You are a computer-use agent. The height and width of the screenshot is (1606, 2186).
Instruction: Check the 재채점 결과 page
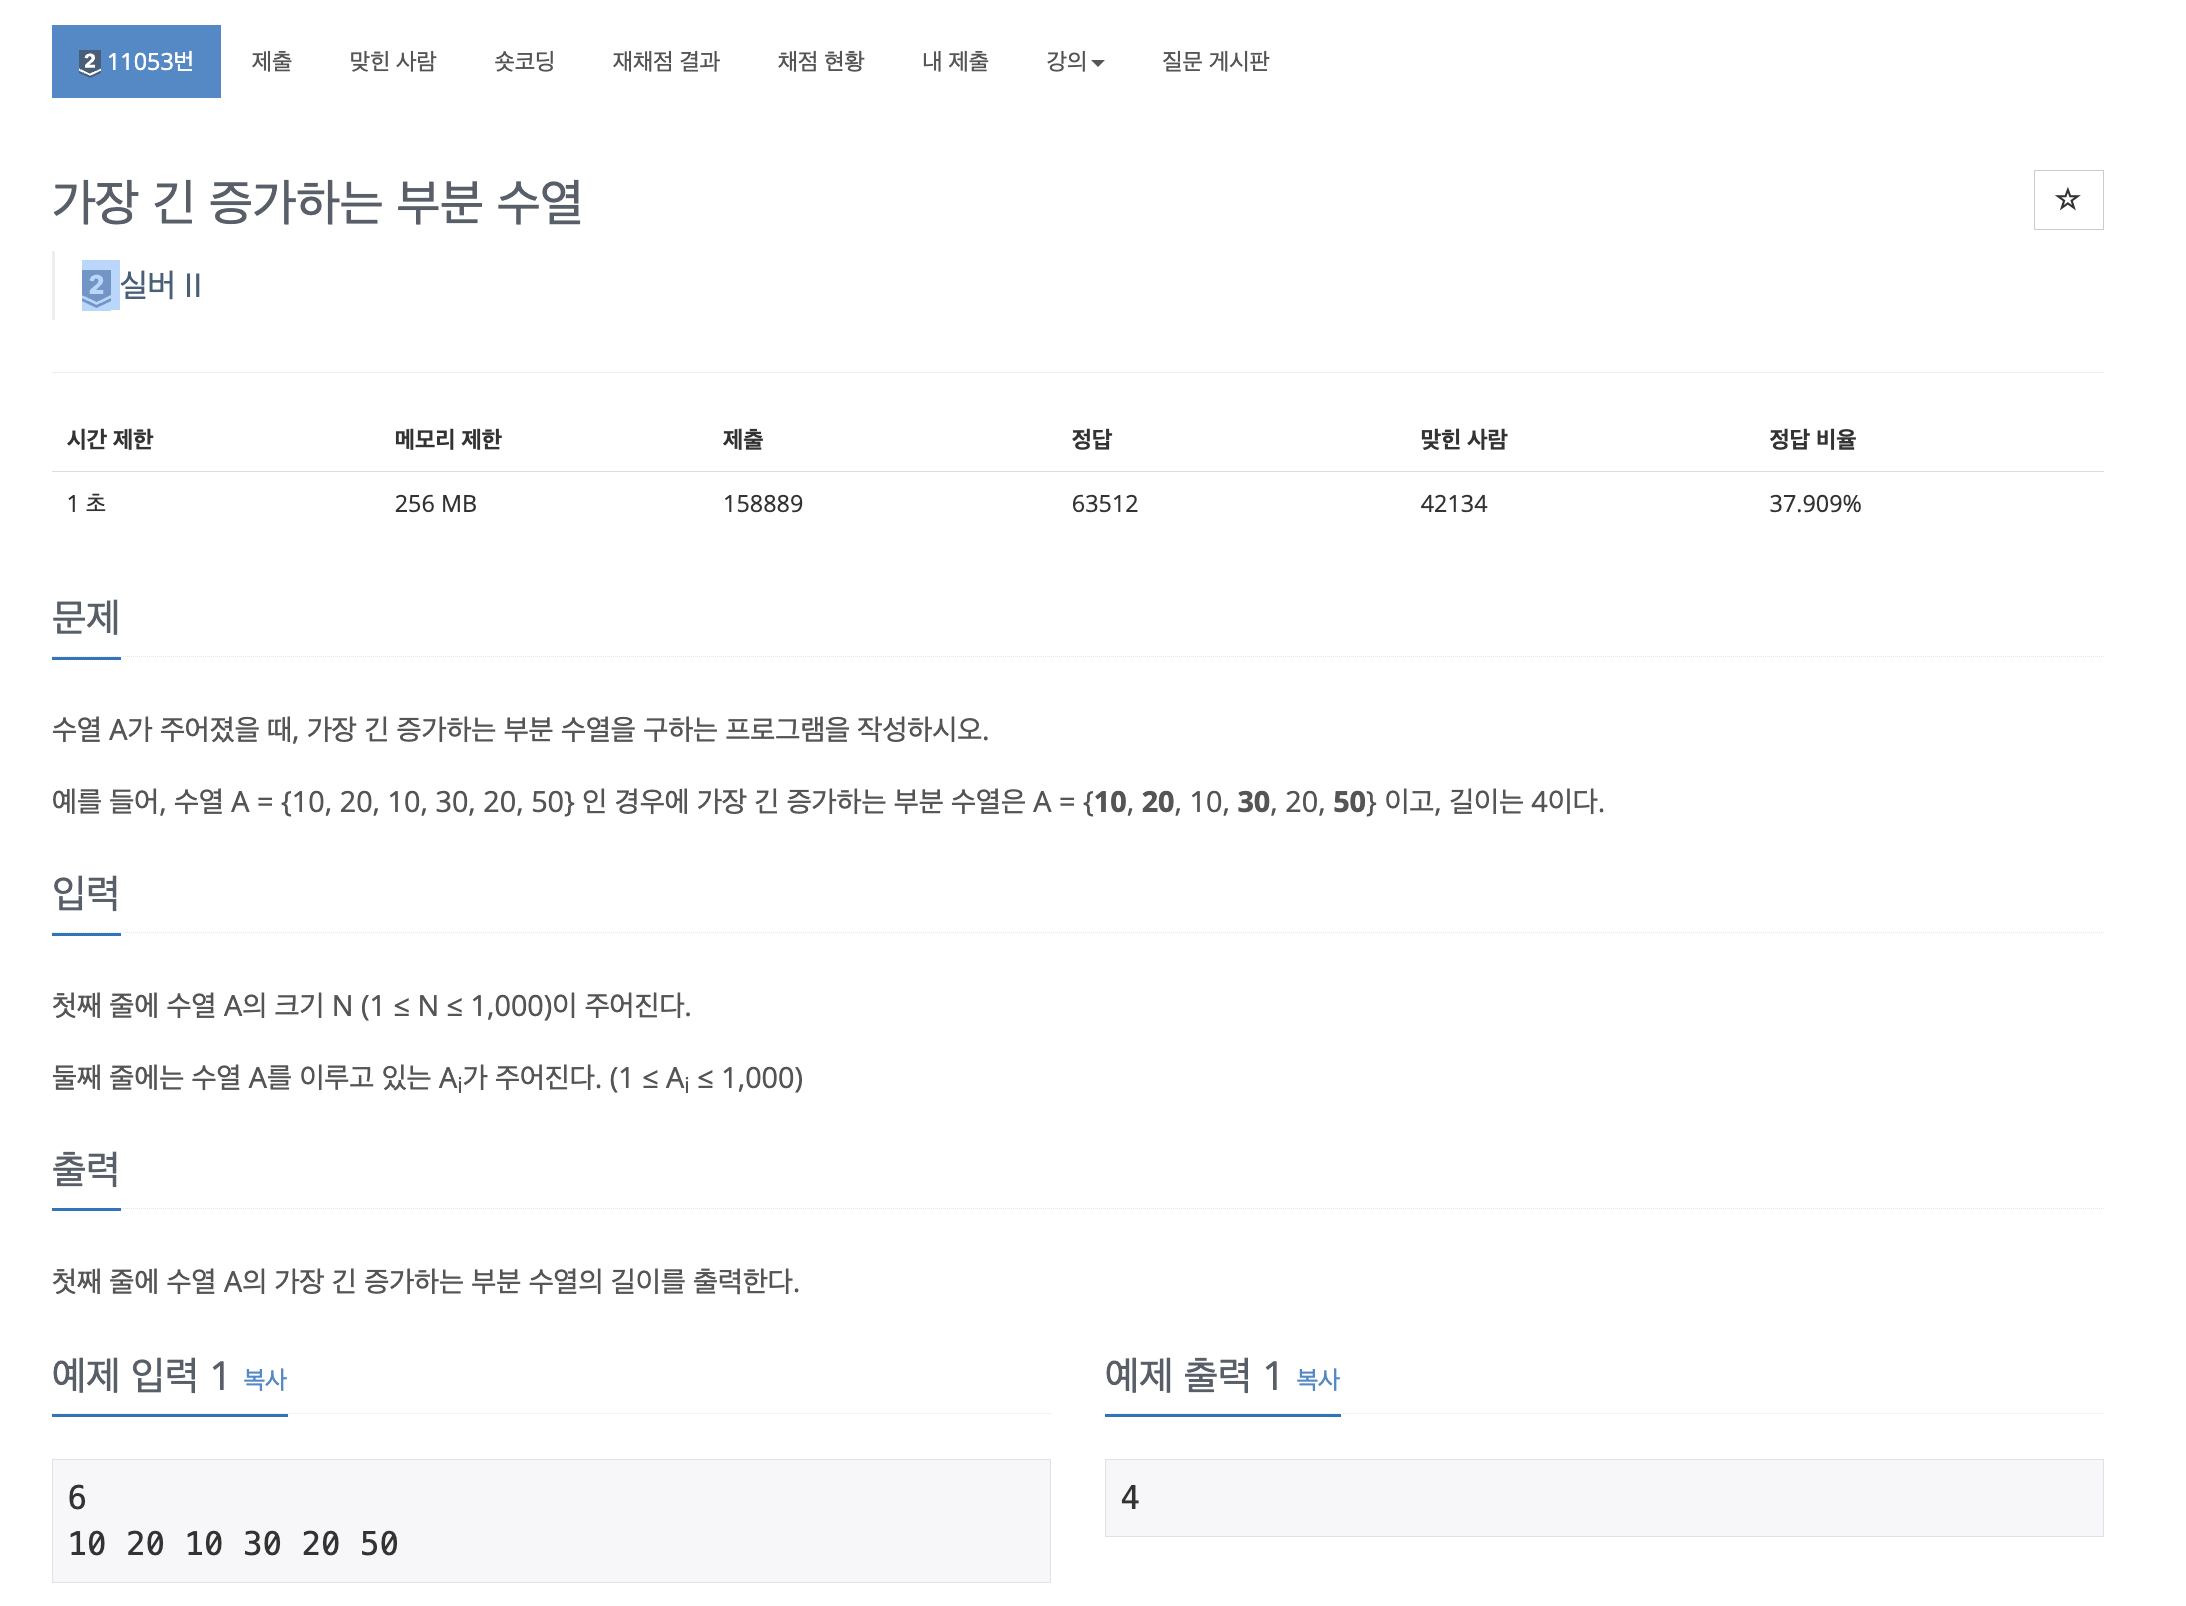coord(667,61)
